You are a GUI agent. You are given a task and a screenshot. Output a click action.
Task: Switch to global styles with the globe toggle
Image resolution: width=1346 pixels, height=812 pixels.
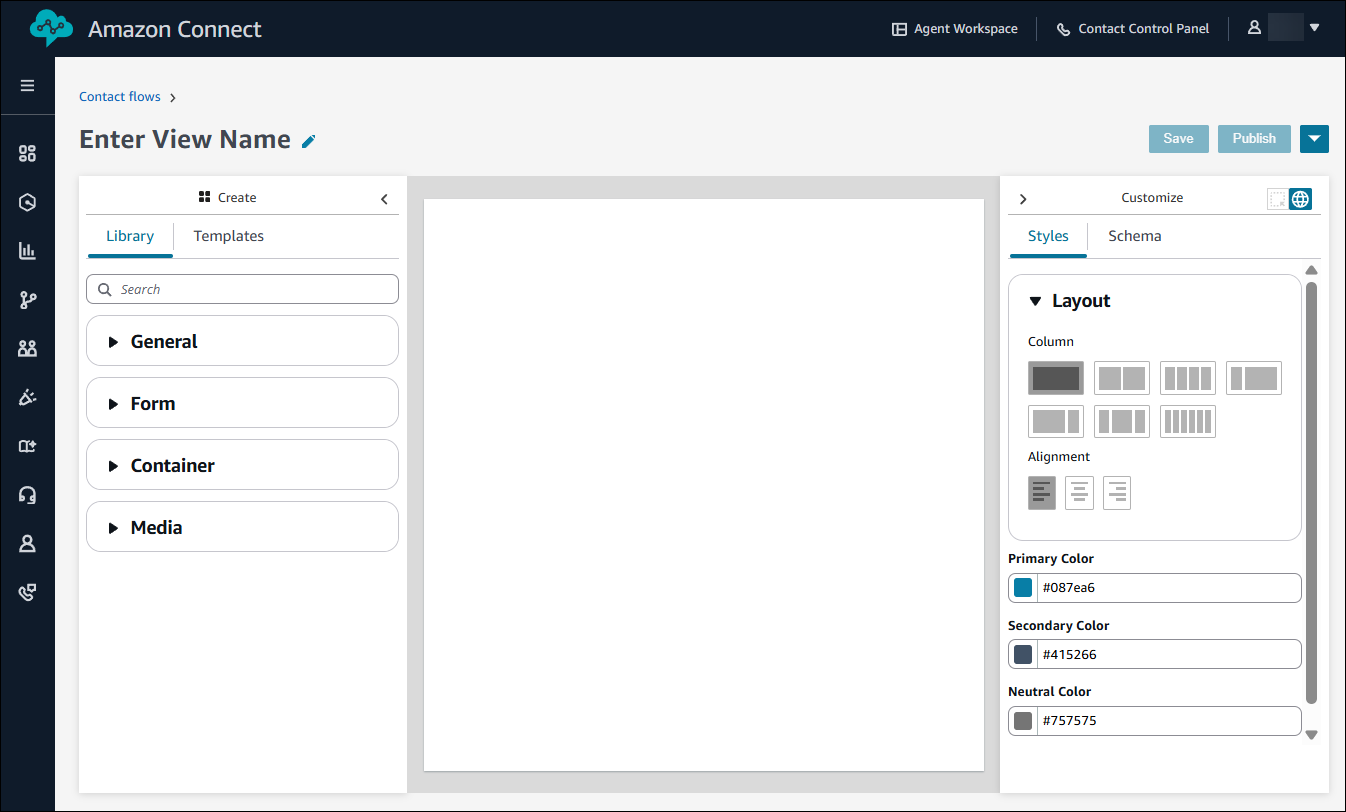pos(1300,199)
